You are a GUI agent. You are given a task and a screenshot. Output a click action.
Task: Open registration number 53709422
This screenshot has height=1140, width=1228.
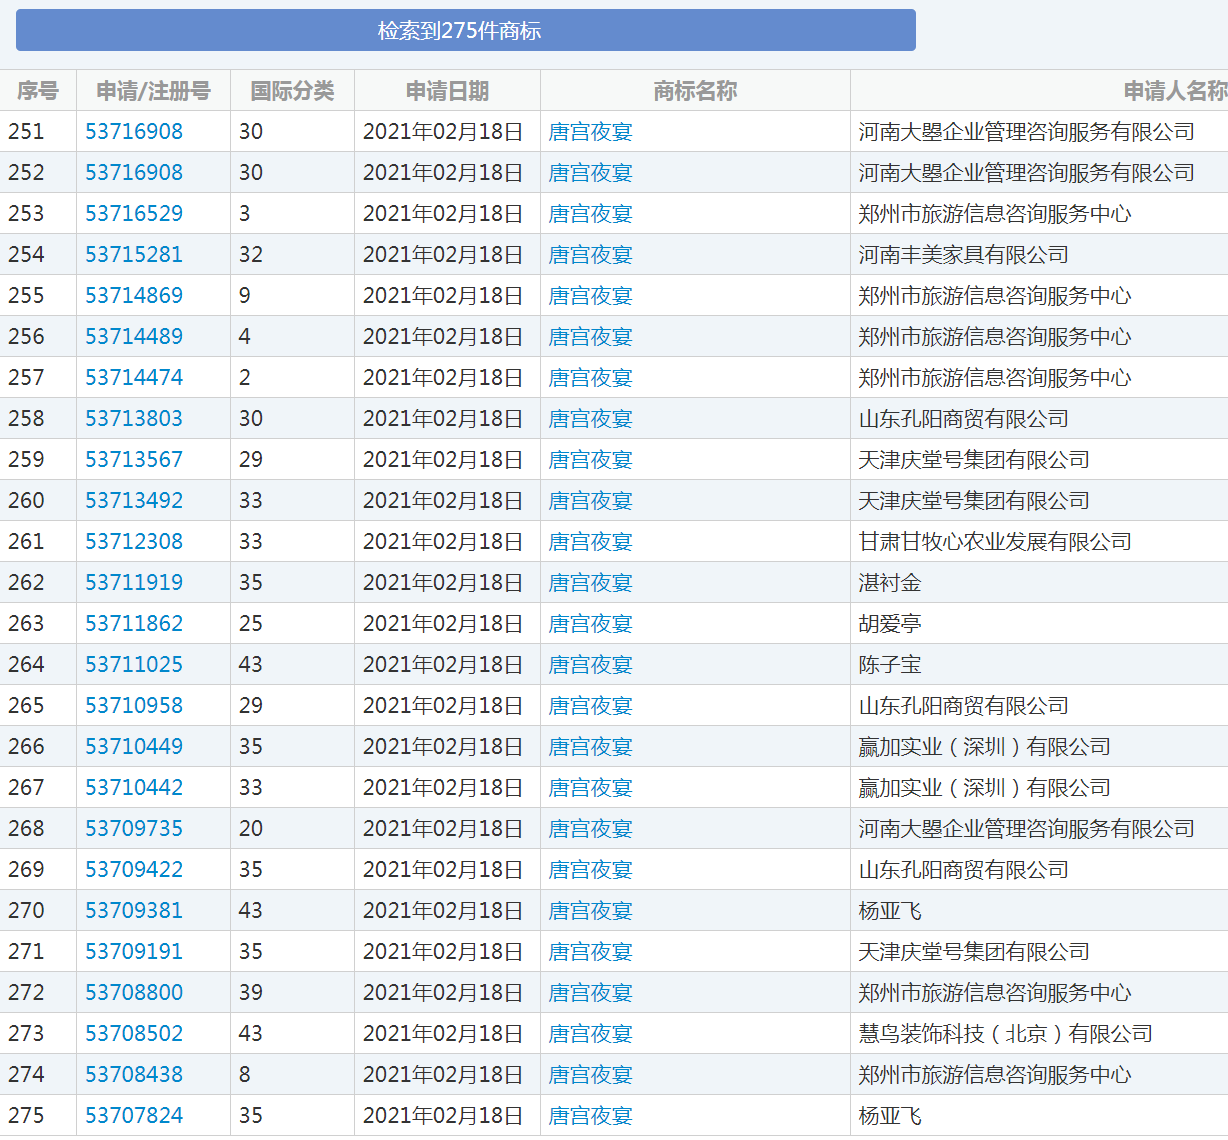134,869
